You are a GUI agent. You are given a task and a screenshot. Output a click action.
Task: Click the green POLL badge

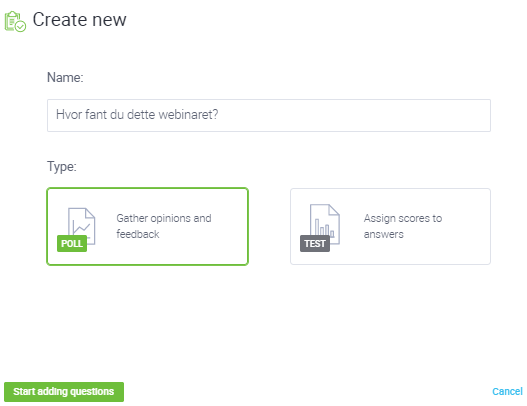[x=72, y=243]
